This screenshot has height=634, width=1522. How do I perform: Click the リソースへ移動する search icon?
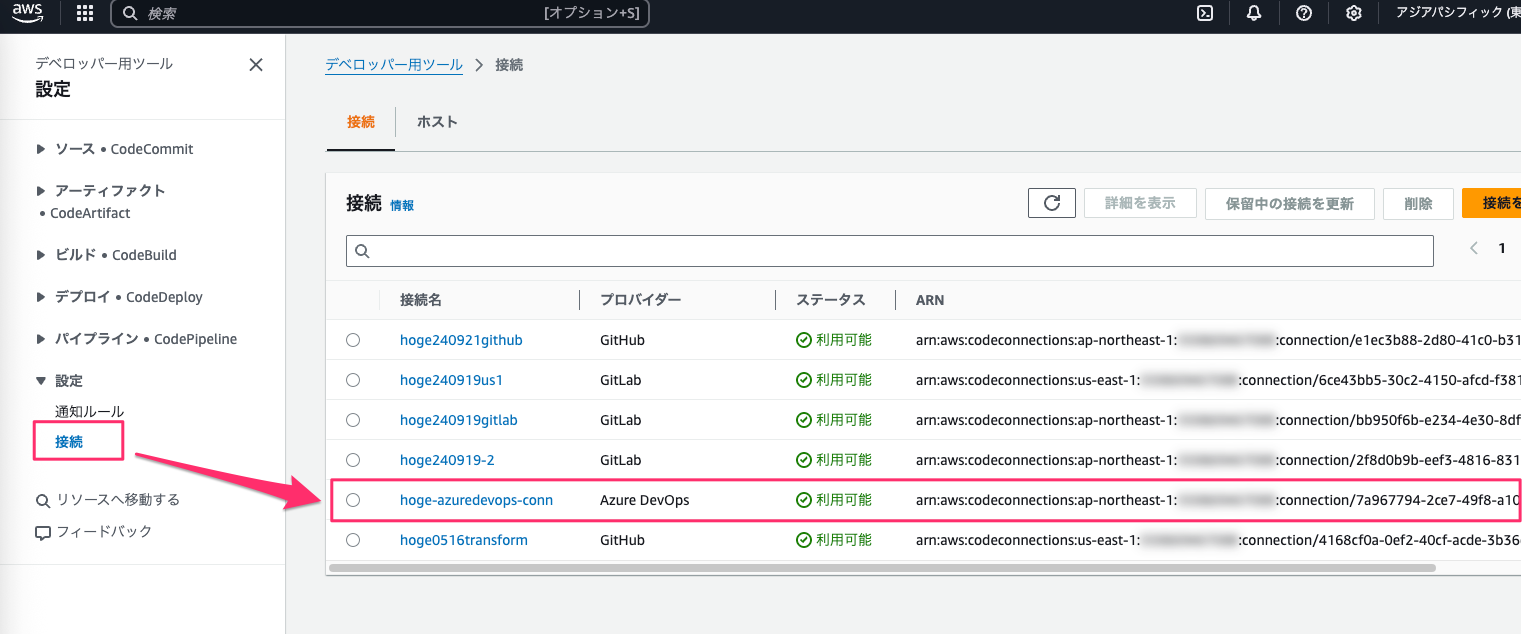[43, 501]
